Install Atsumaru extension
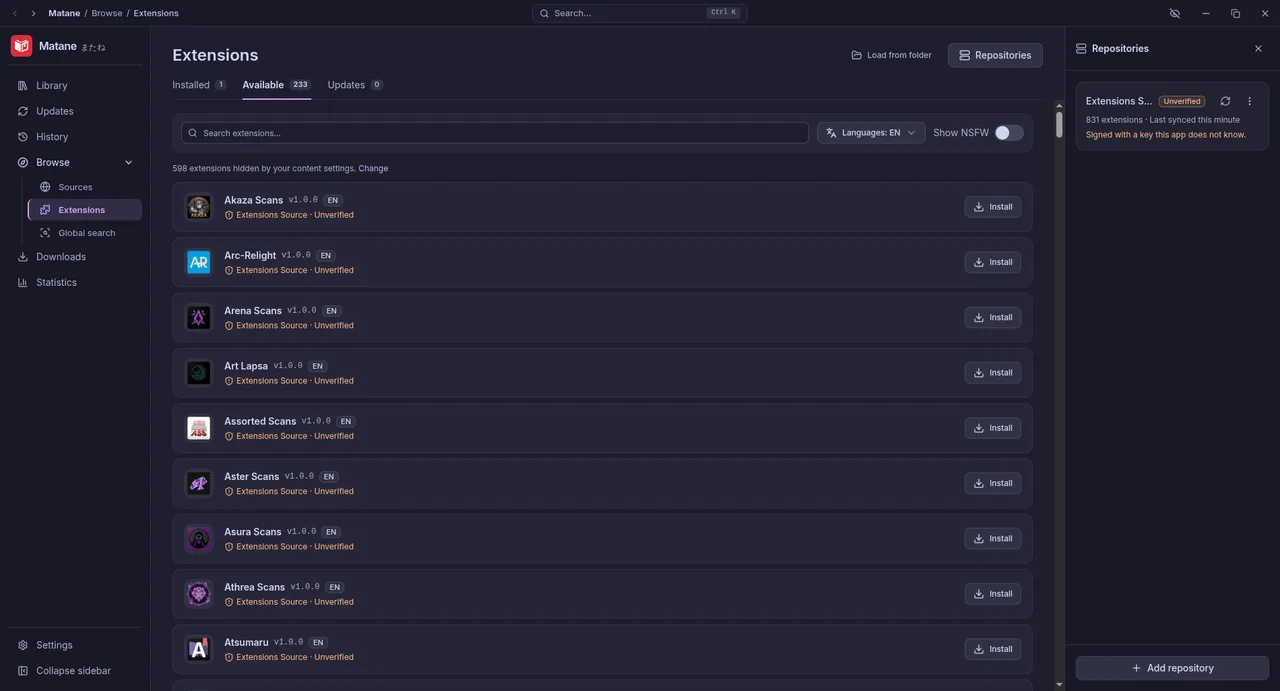 click(x=992, y=649)
